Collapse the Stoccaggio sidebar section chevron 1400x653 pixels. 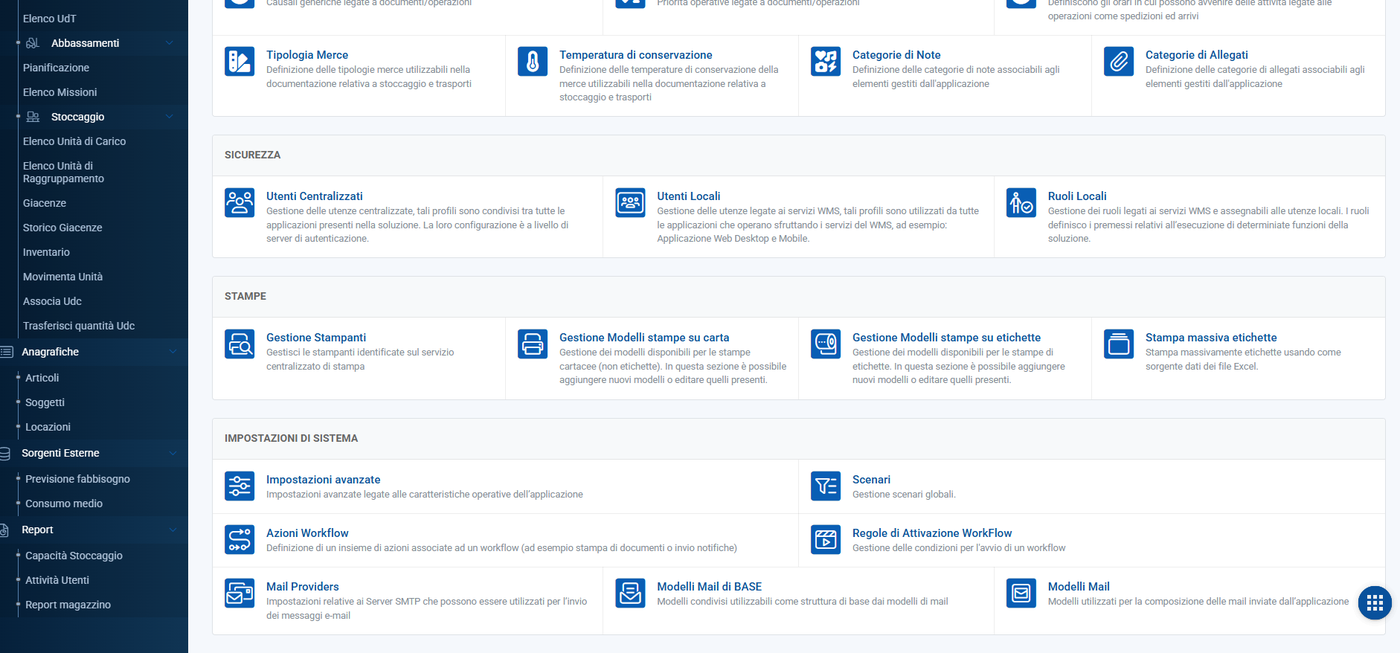click(170, 117)
